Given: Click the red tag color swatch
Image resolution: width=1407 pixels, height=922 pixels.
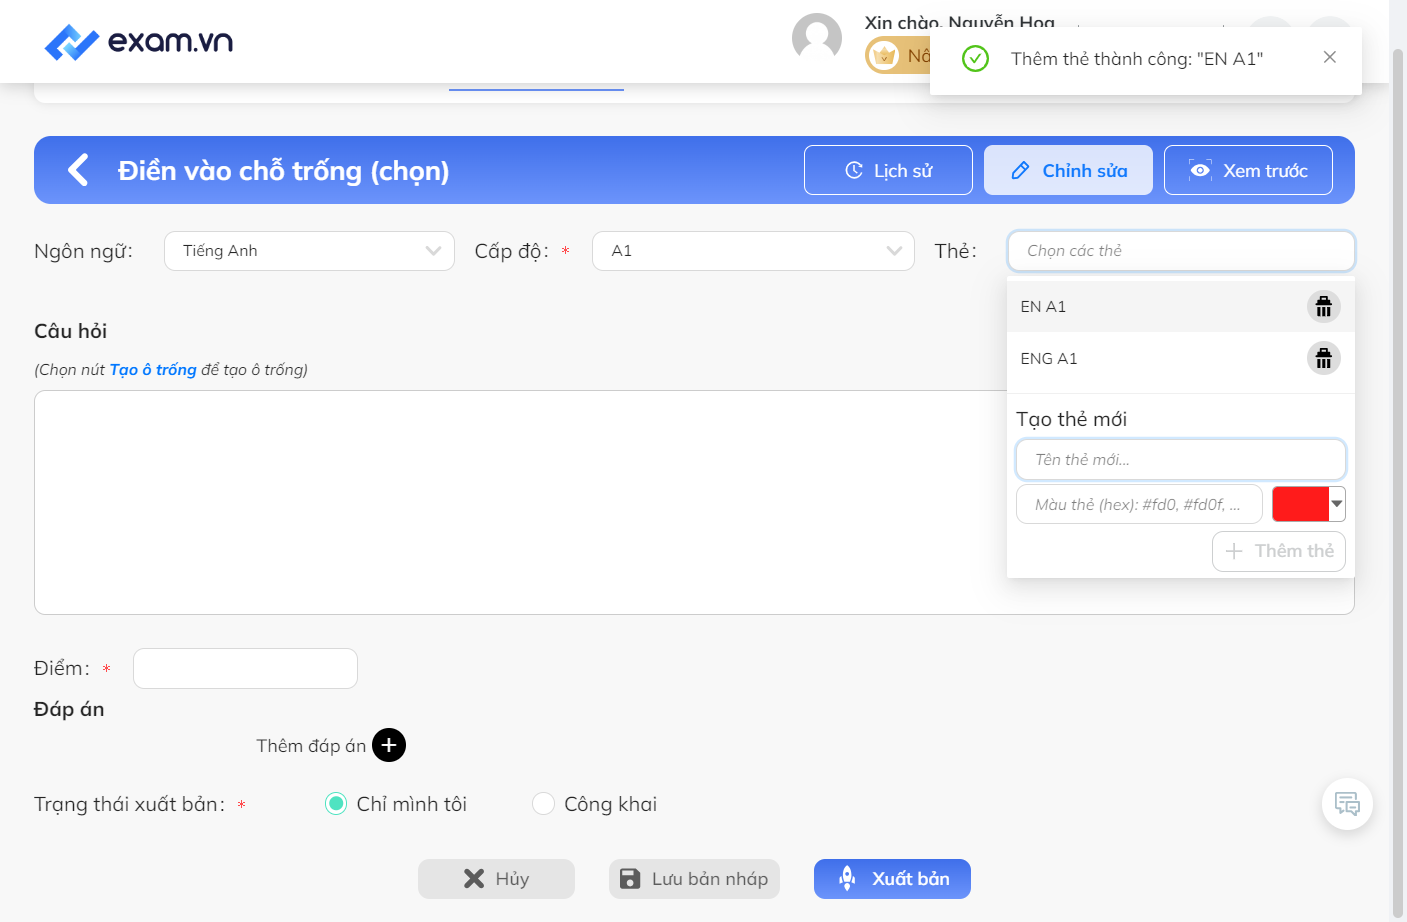Looking at the screenshot, I should point(1300,504).
